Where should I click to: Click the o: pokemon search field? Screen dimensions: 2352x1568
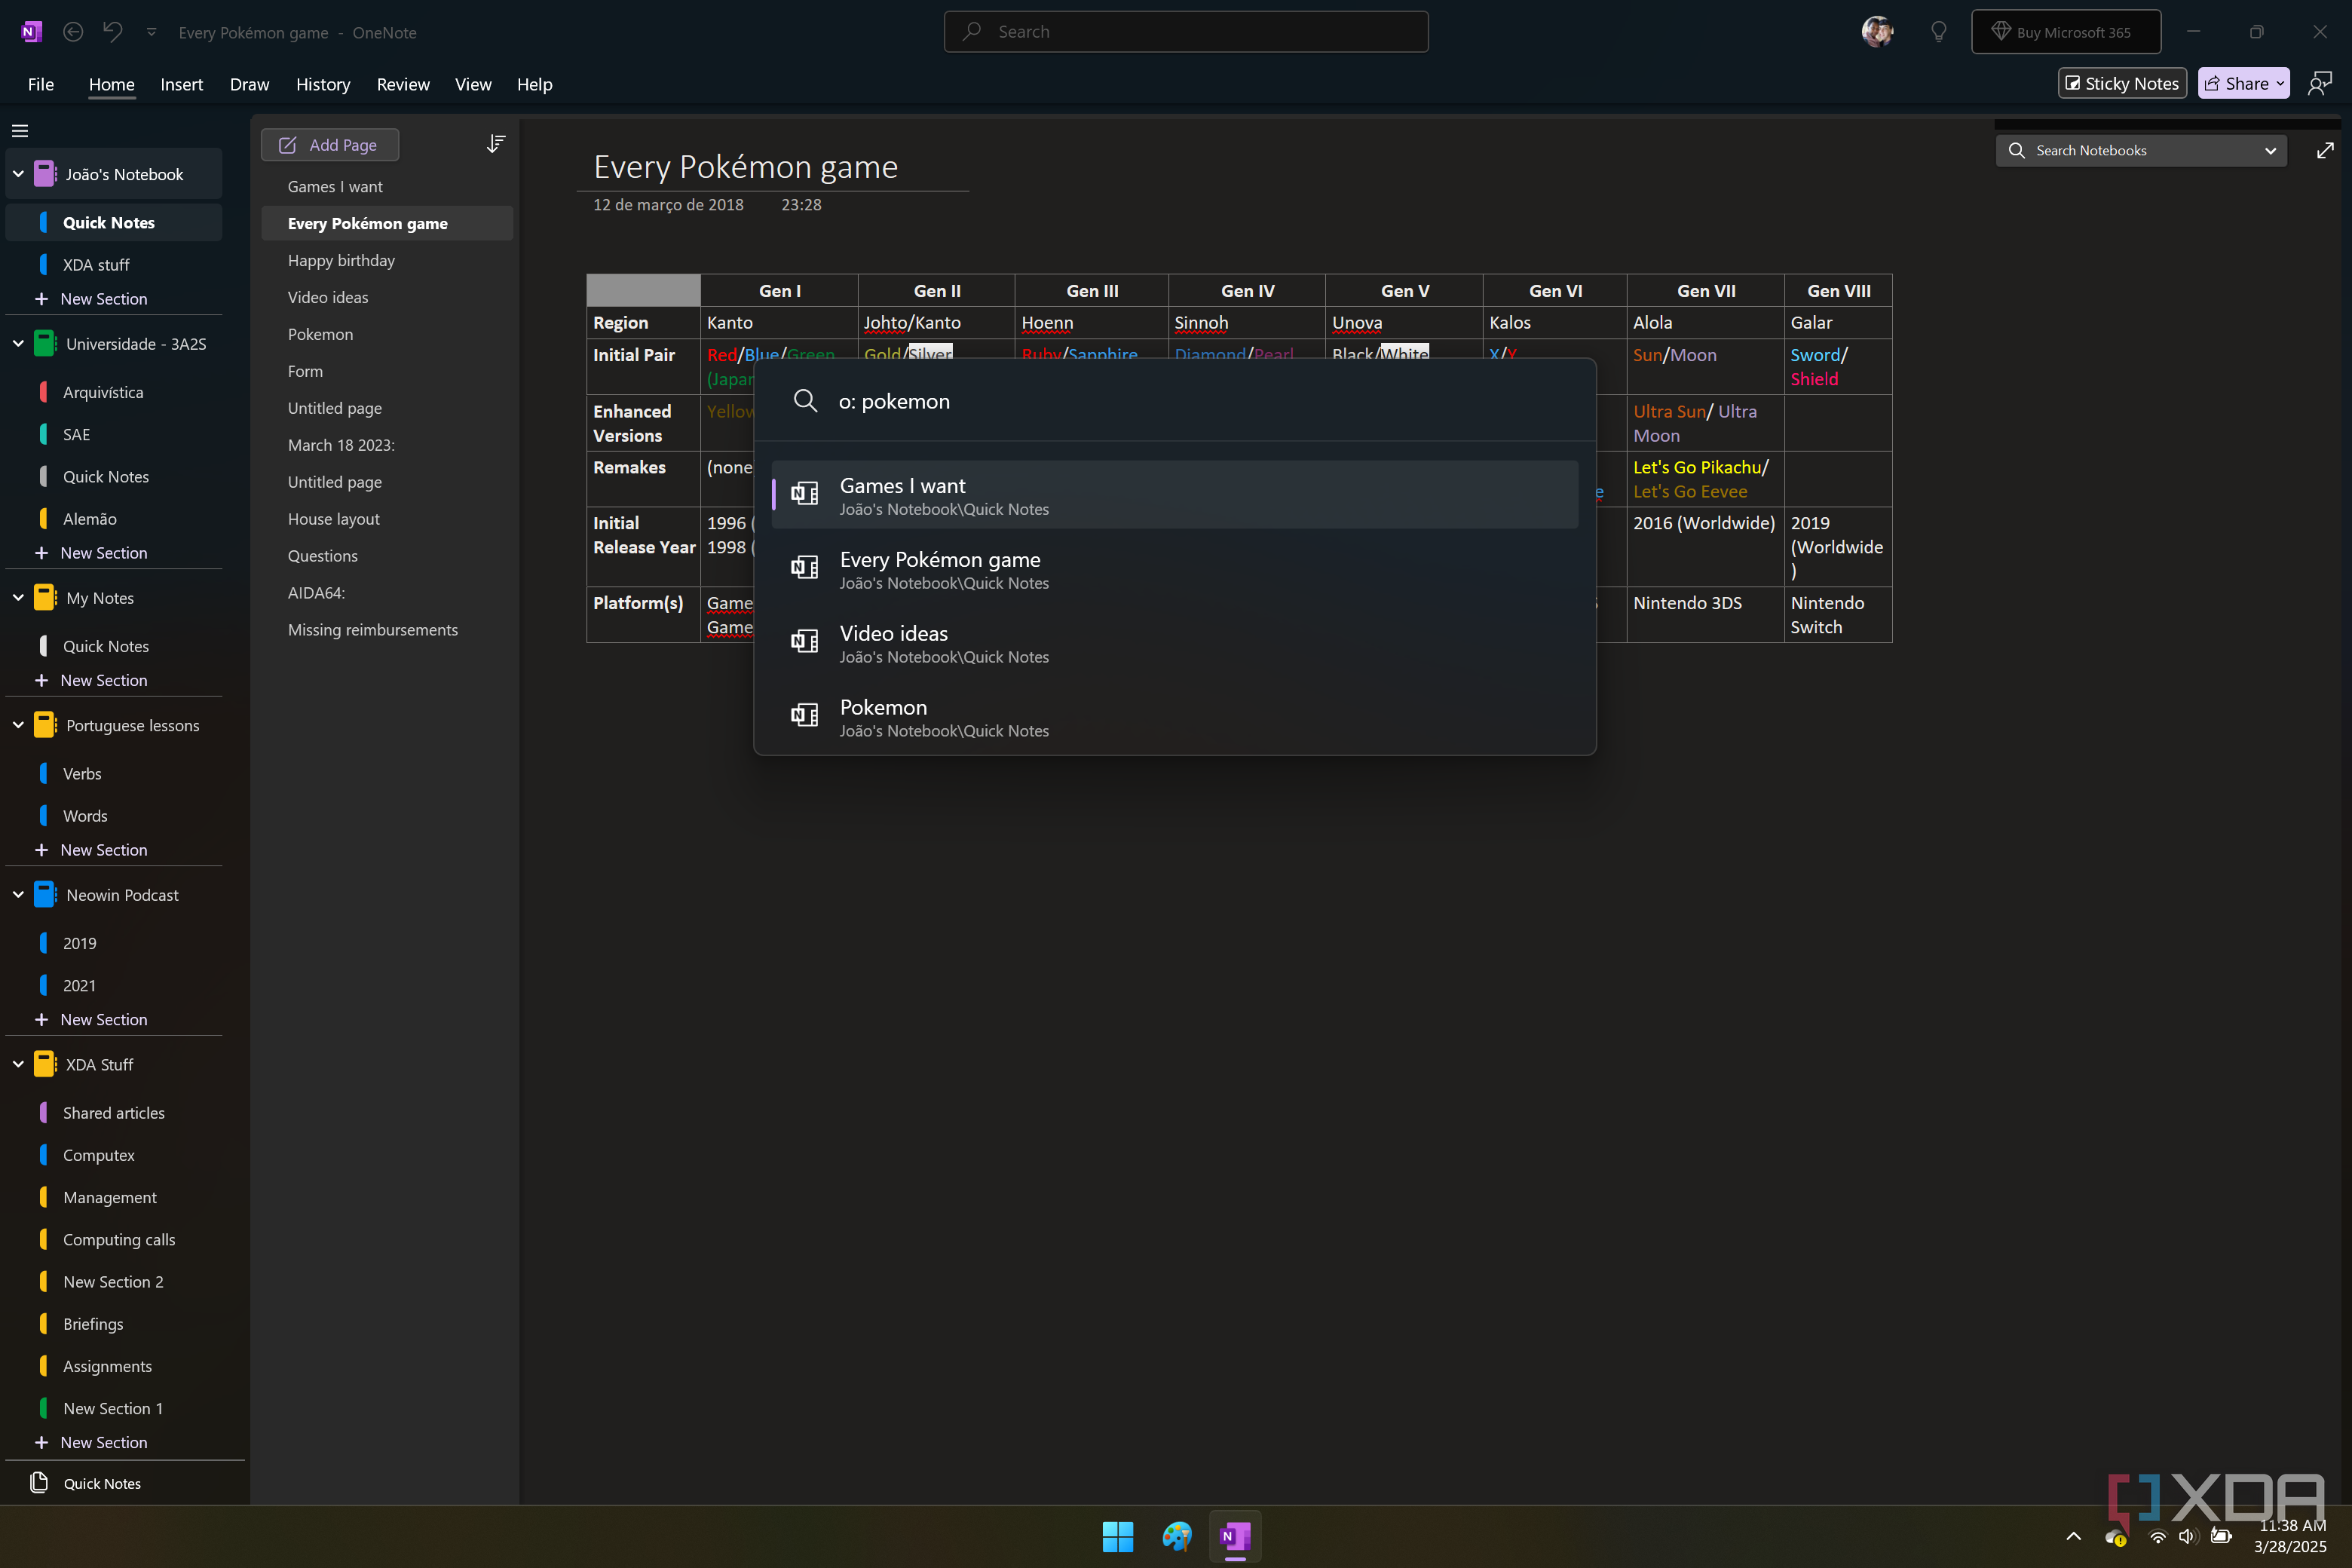point(1175,401)
